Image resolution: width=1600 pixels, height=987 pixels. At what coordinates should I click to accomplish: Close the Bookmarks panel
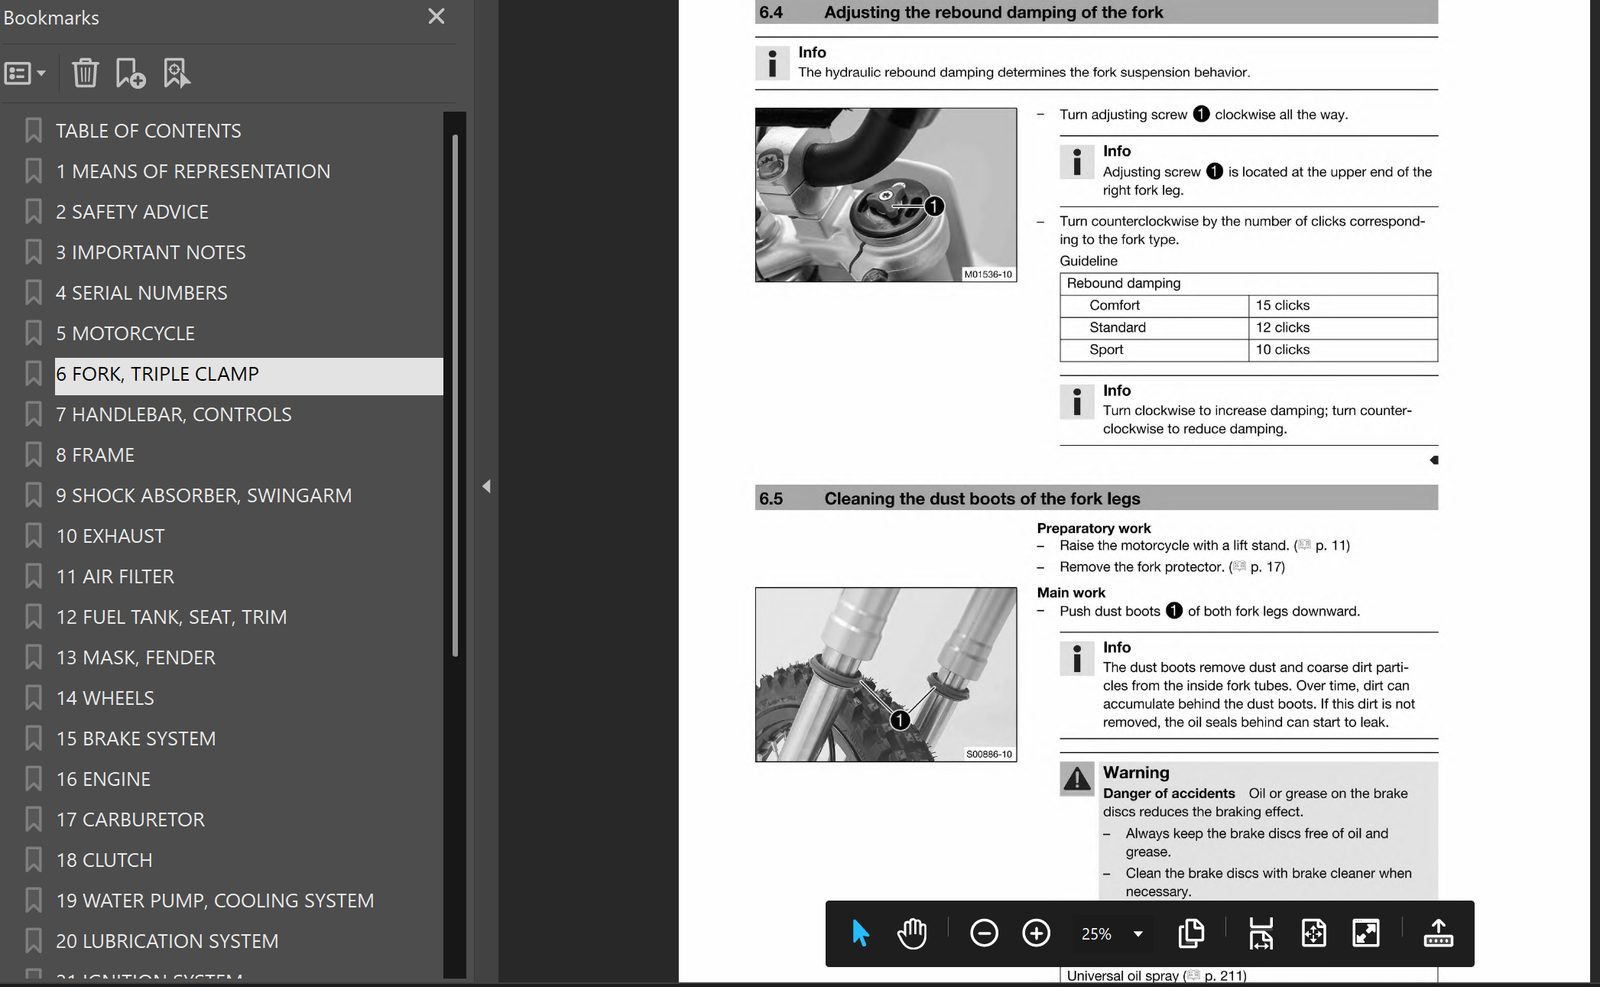(x=436, y=16)
